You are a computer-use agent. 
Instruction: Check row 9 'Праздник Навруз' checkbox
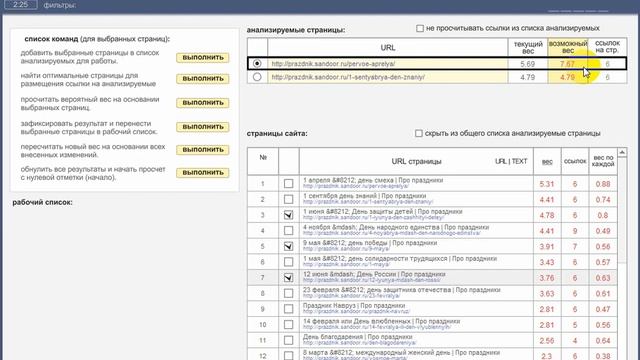[288, 309]
